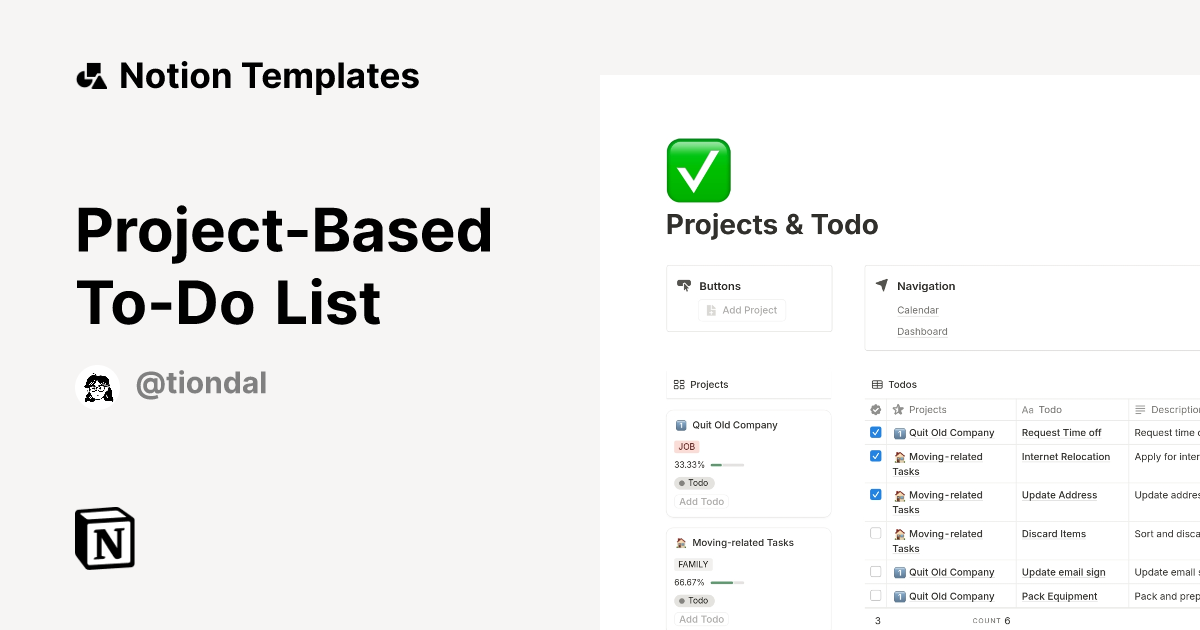Click the Notion logo in the bottom left

(x=104, y=538)
